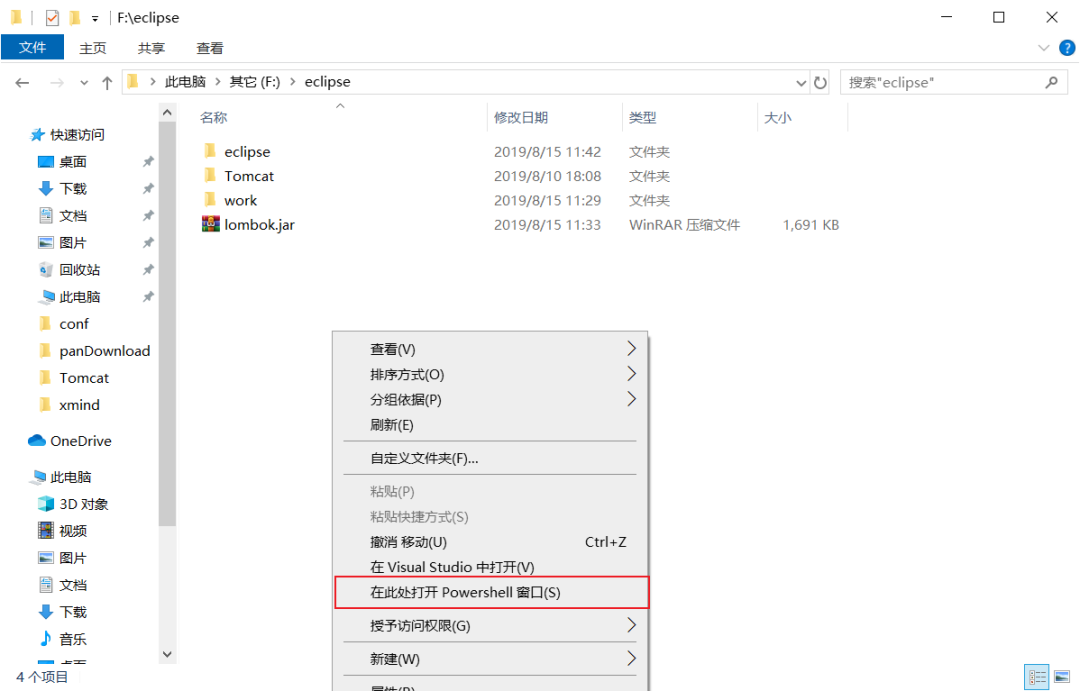Open 视频 under 此电脑
This screenshot has width=1080, height=691.
(x=73, y=531)
